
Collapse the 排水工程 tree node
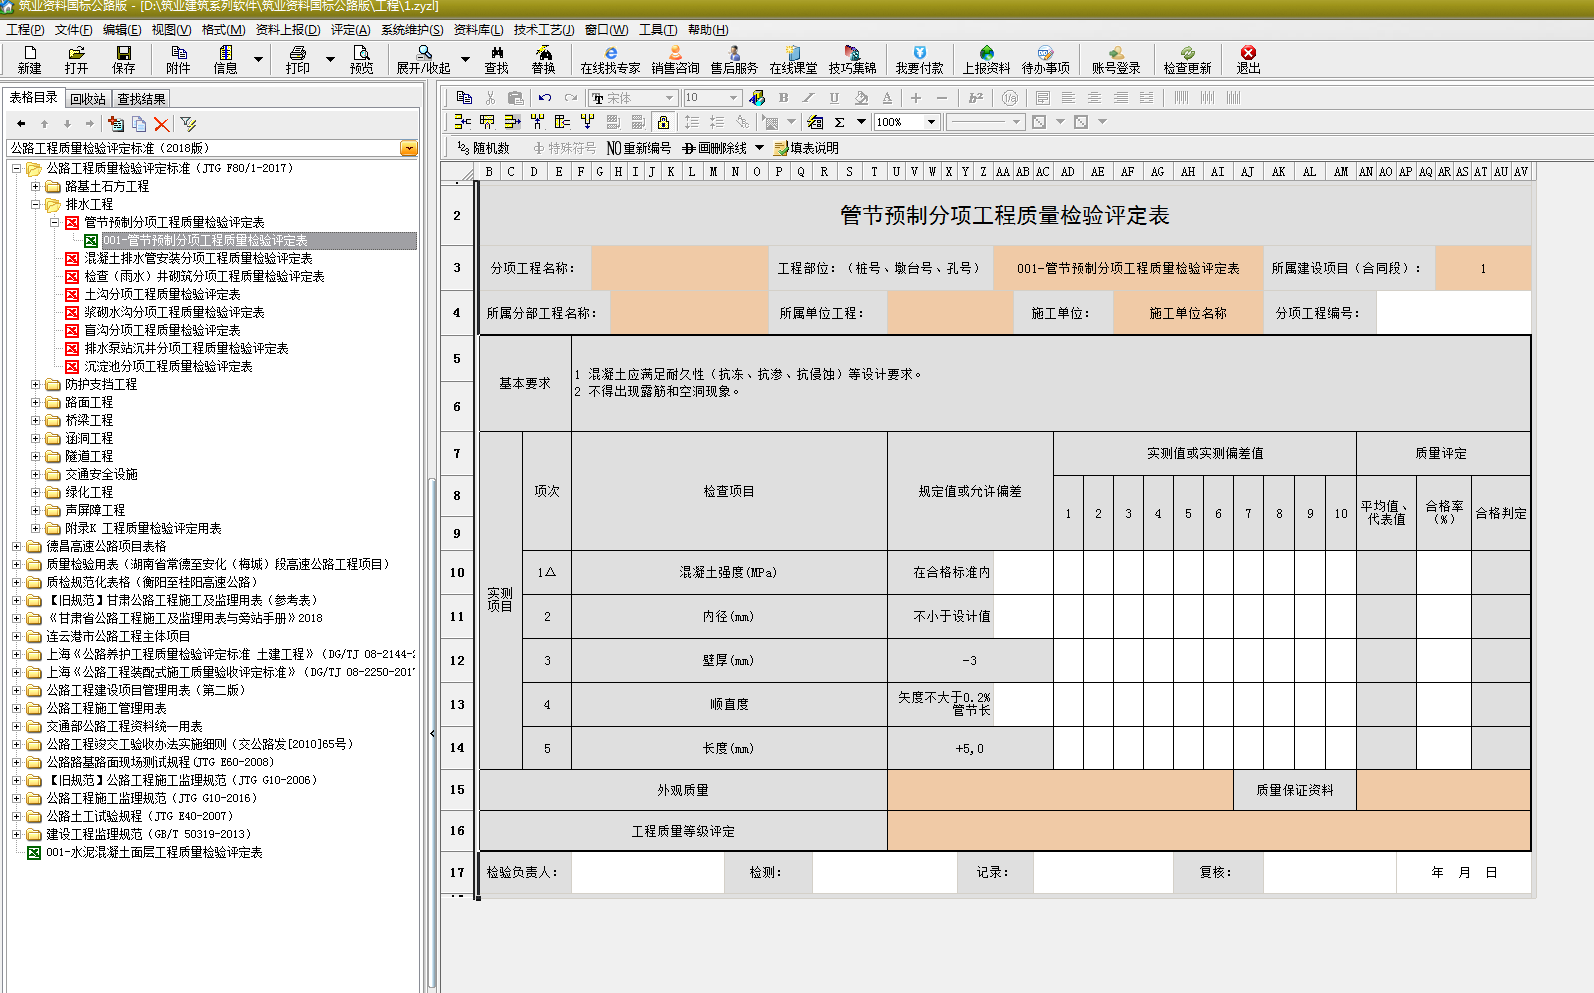tap(35, 204)
